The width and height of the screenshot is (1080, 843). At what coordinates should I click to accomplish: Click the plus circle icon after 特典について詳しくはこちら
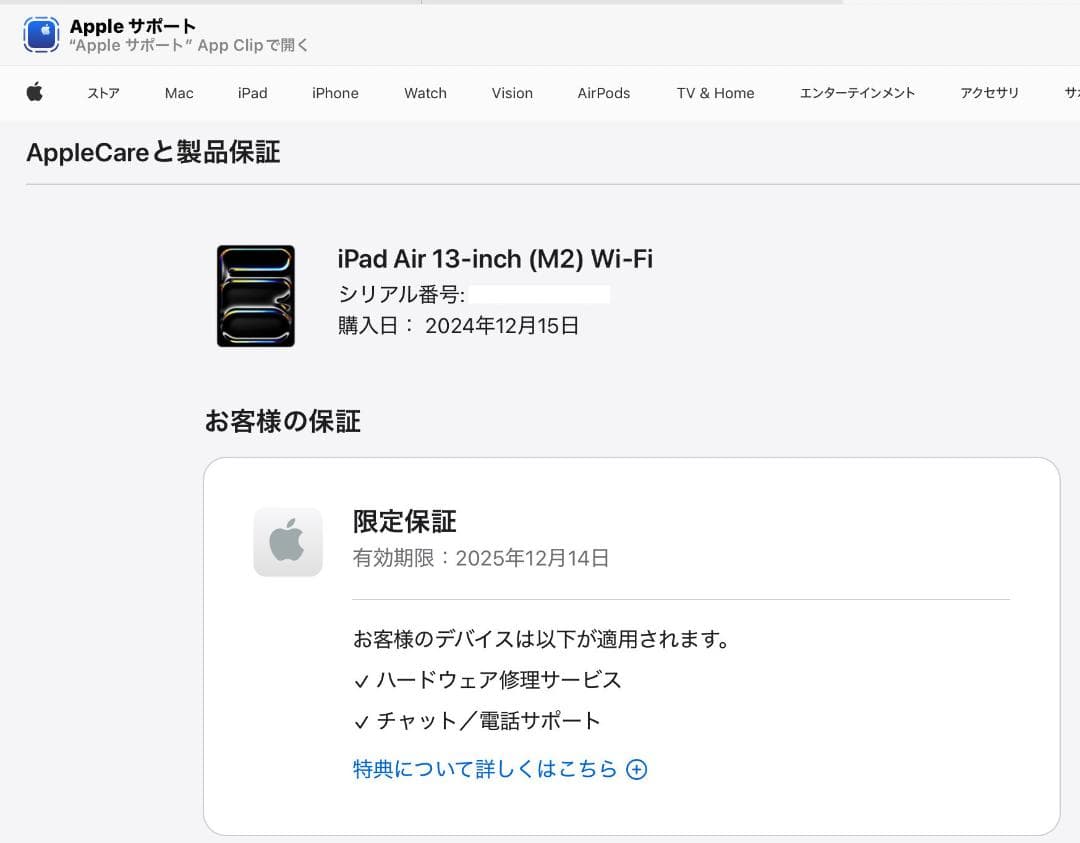pyautogui.click(x=637, y=769)
